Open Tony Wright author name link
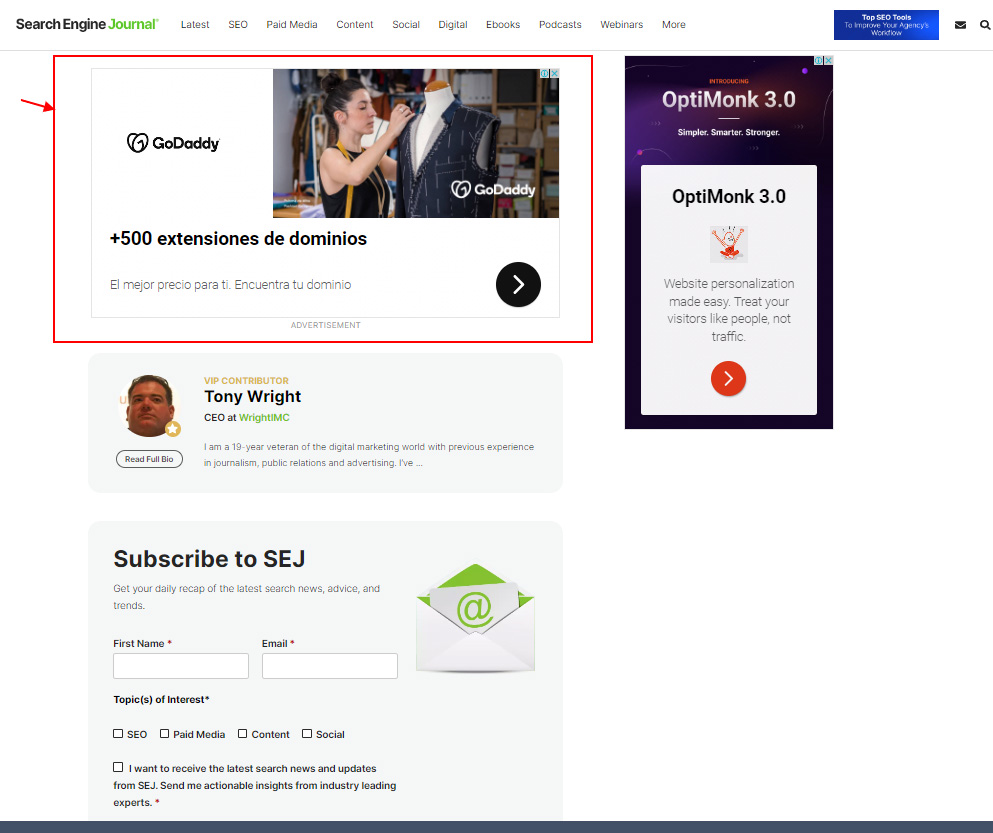 (252, 397)
